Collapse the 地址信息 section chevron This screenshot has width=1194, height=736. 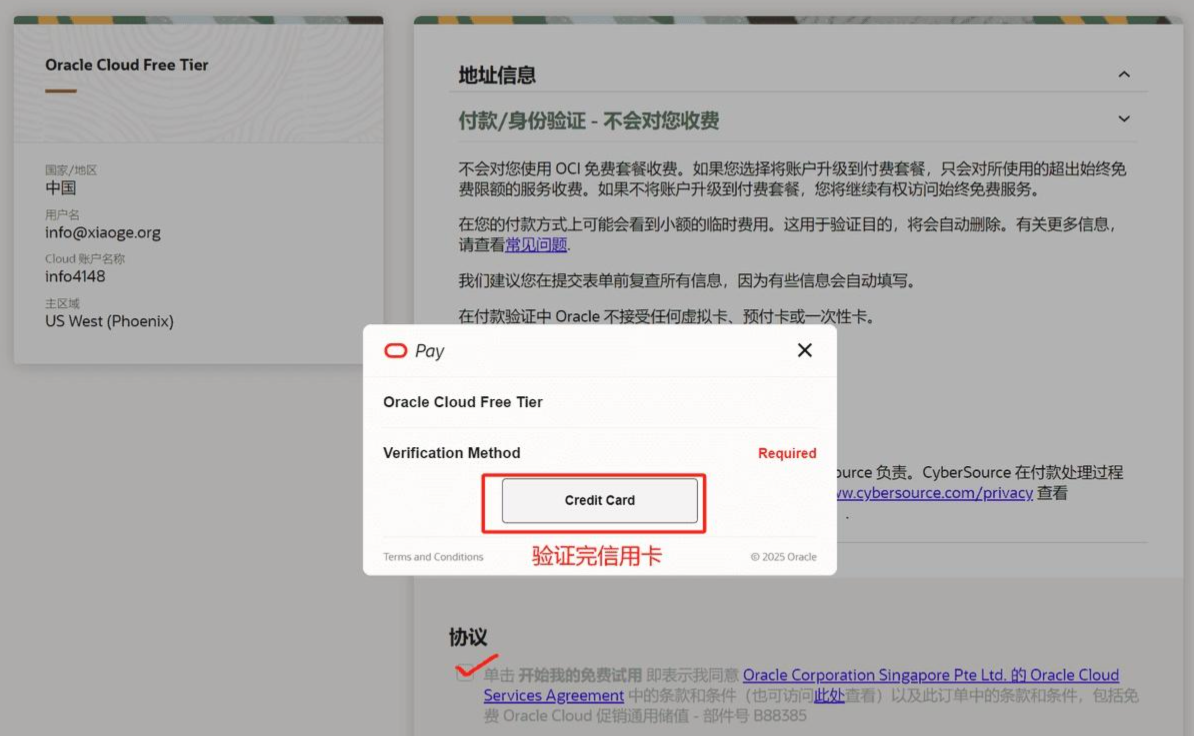tap(1124, 75)
